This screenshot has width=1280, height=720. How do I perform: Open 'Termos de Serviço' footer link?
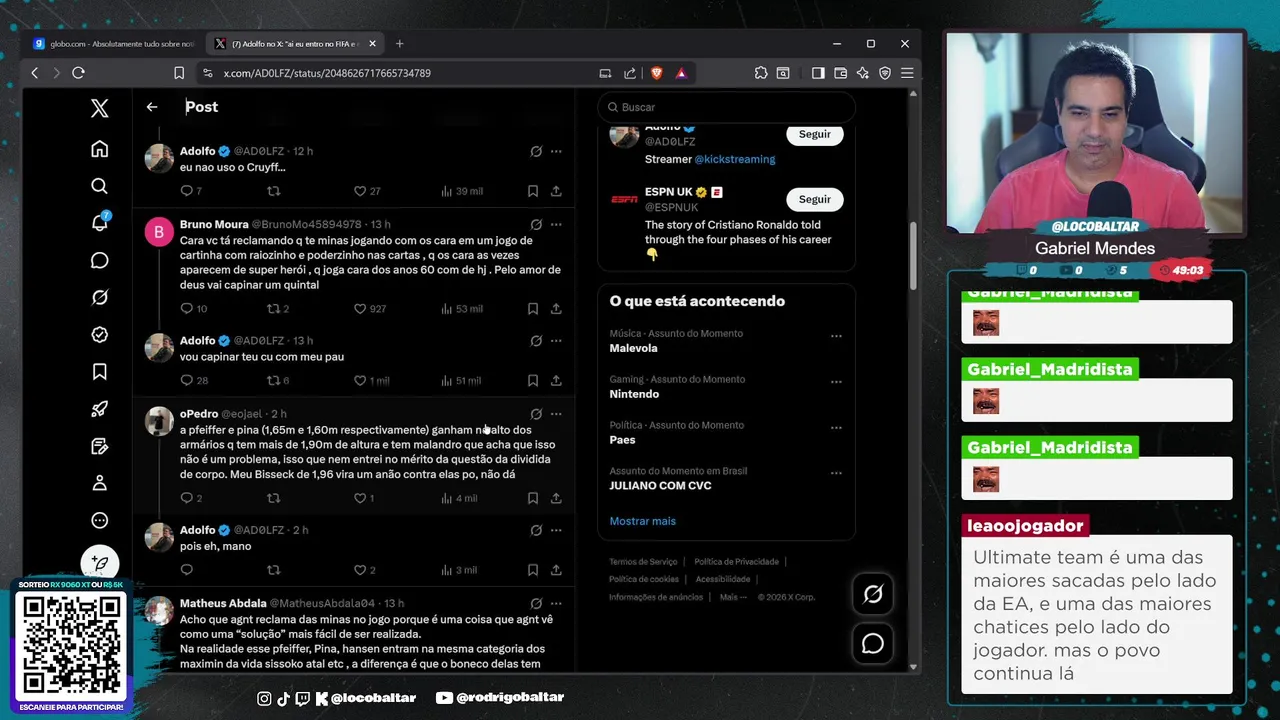coord(643,562)
